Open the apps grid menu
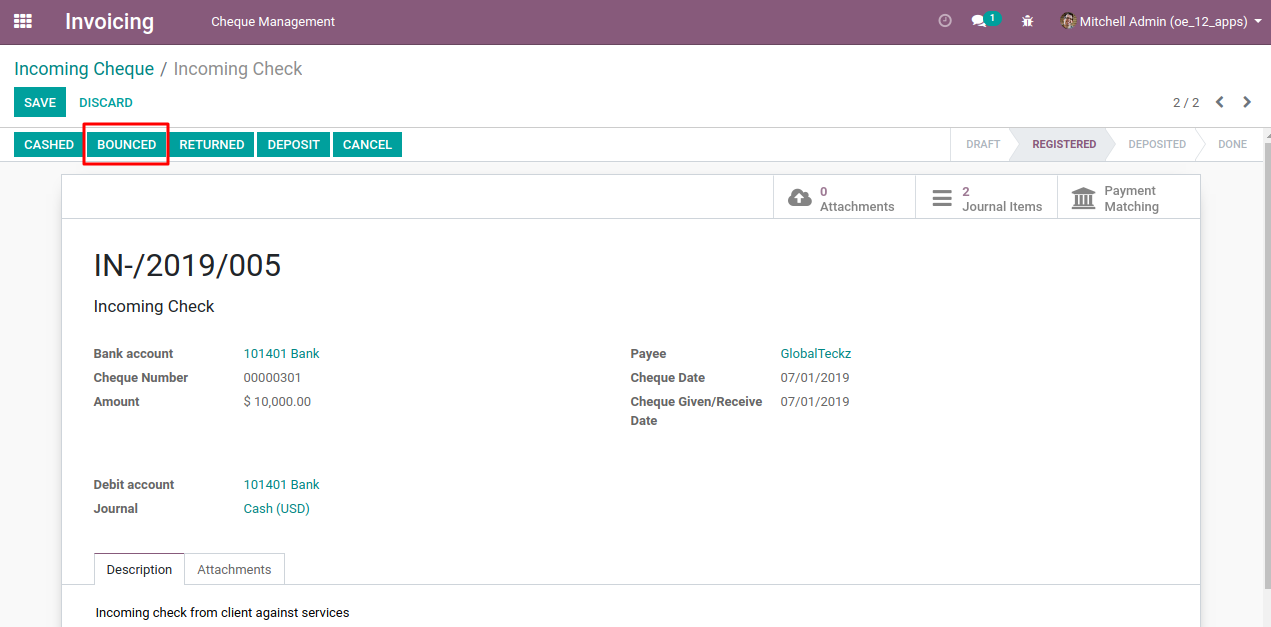The height and width of the screenshot is (627, 1271). 22,21
